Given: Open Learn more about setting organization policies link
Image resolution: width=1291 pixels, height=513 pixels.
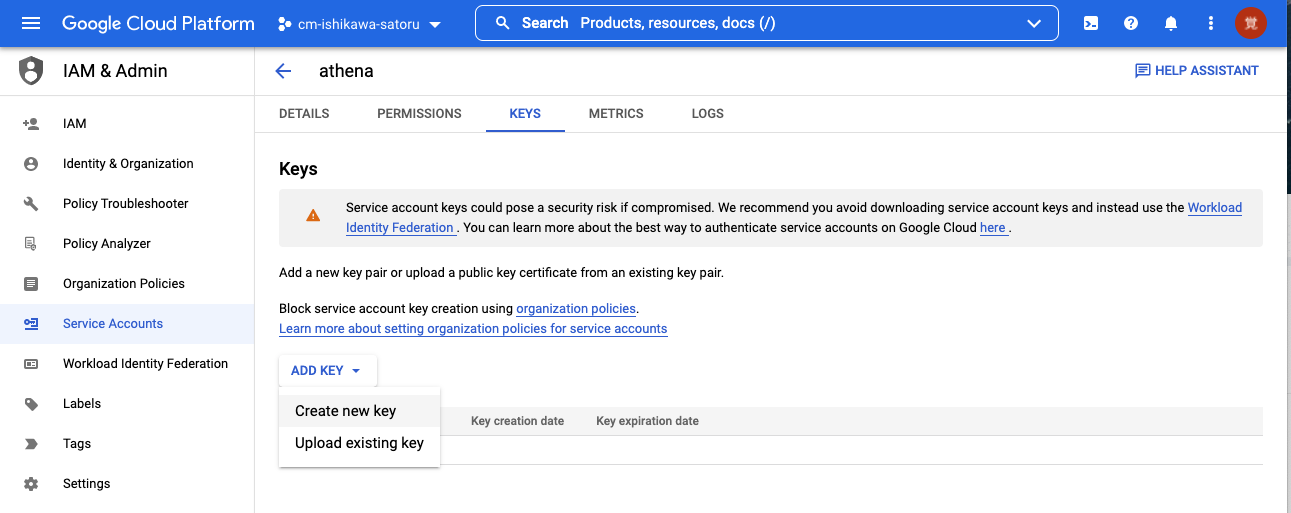Looking at the screenshot, I should click(x=473, y=329).
